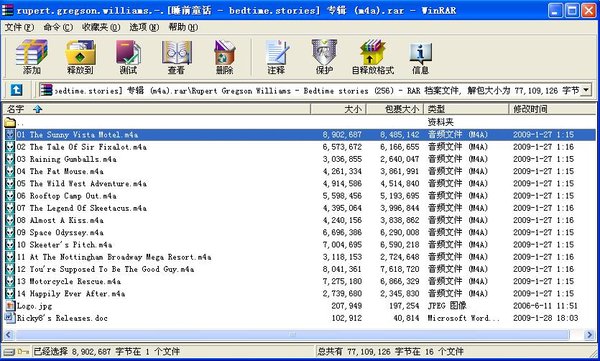
Task: Click the archive path address field
Action: click(315, 90)
